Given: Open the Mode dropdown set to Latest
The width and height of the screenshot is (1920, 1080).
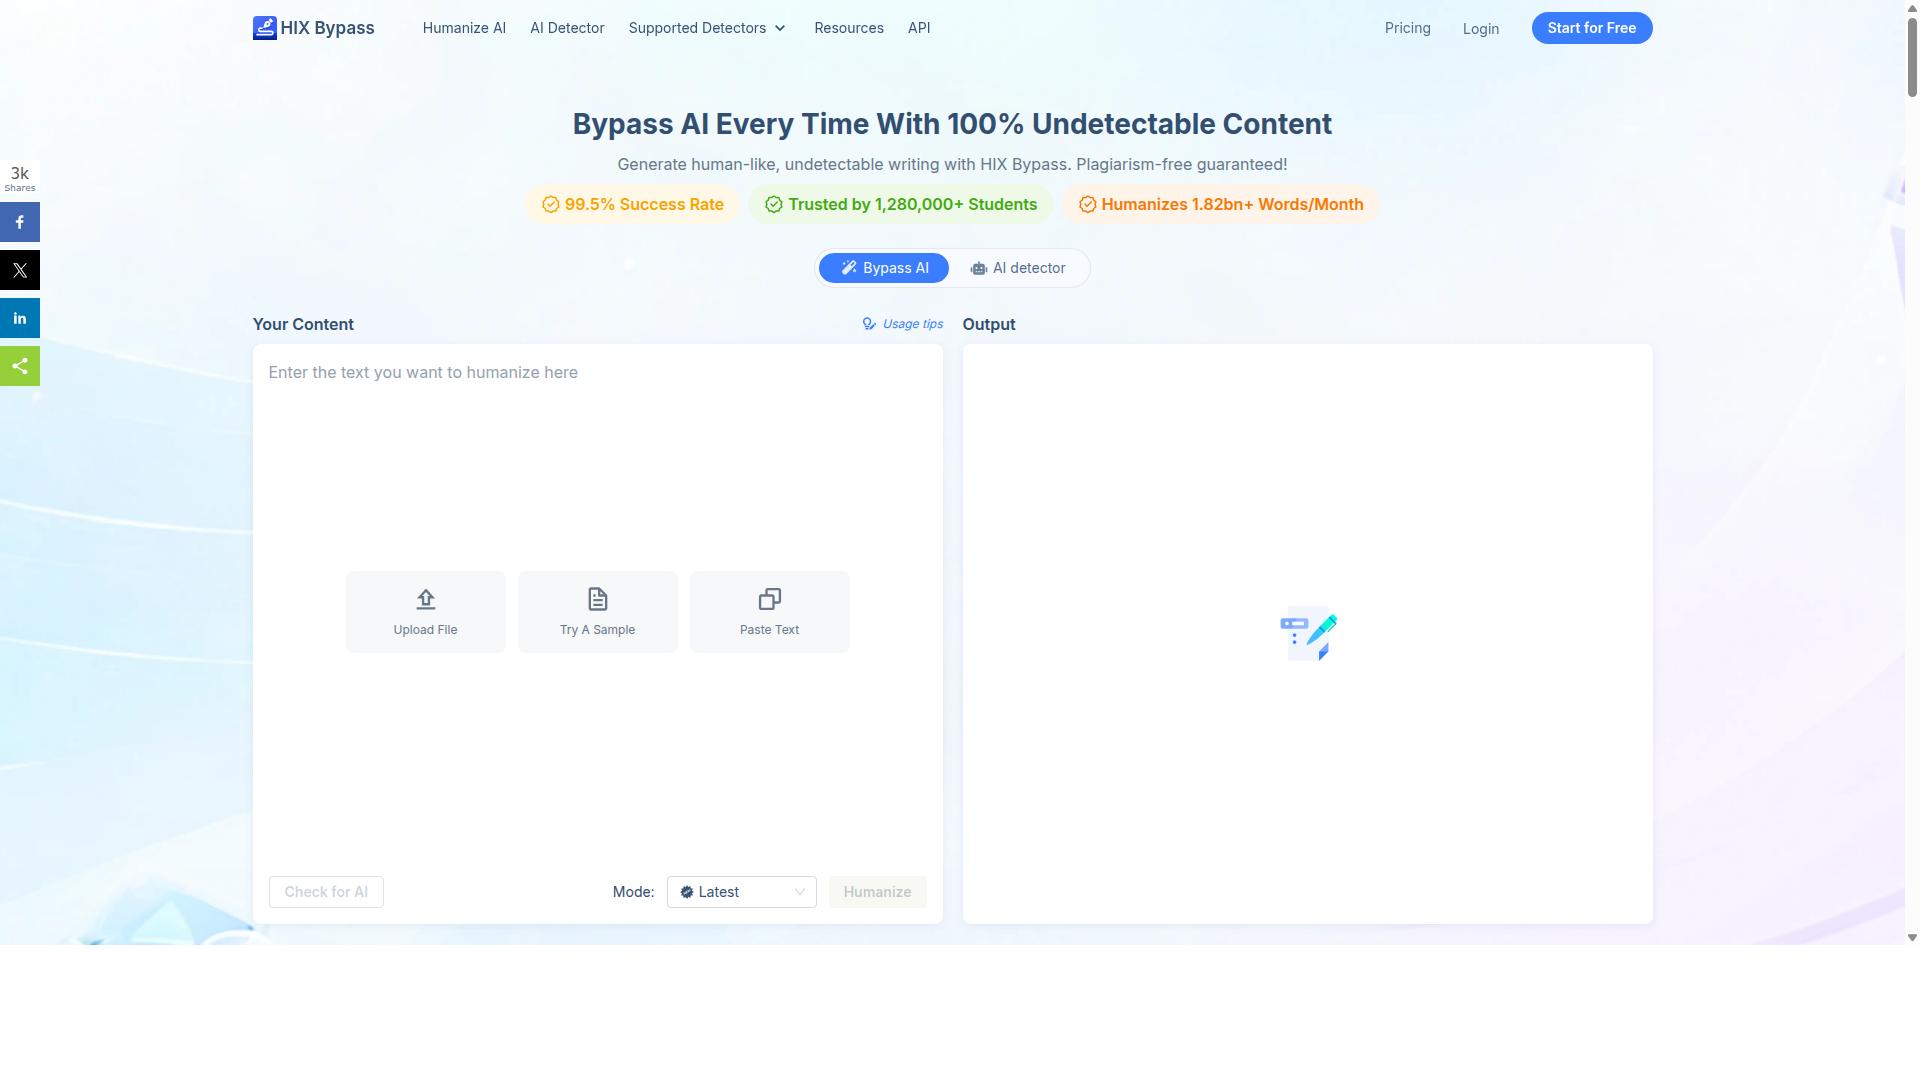Looking at the screenshot, I should click(x=741, y=892).
